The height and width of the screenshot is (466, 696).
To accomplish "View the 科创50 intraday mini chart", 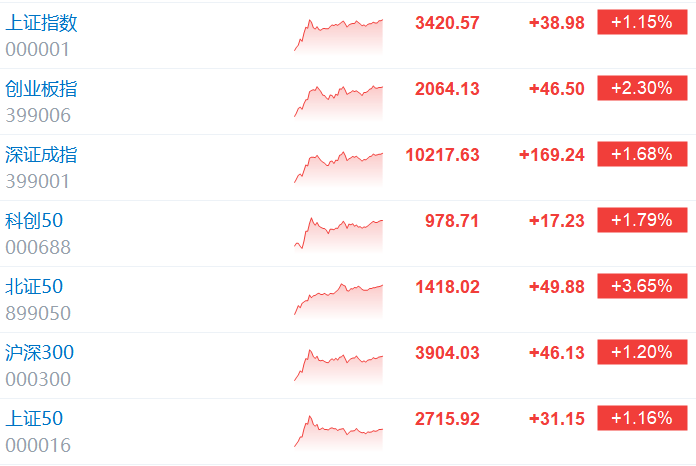I will coord(338,234).
